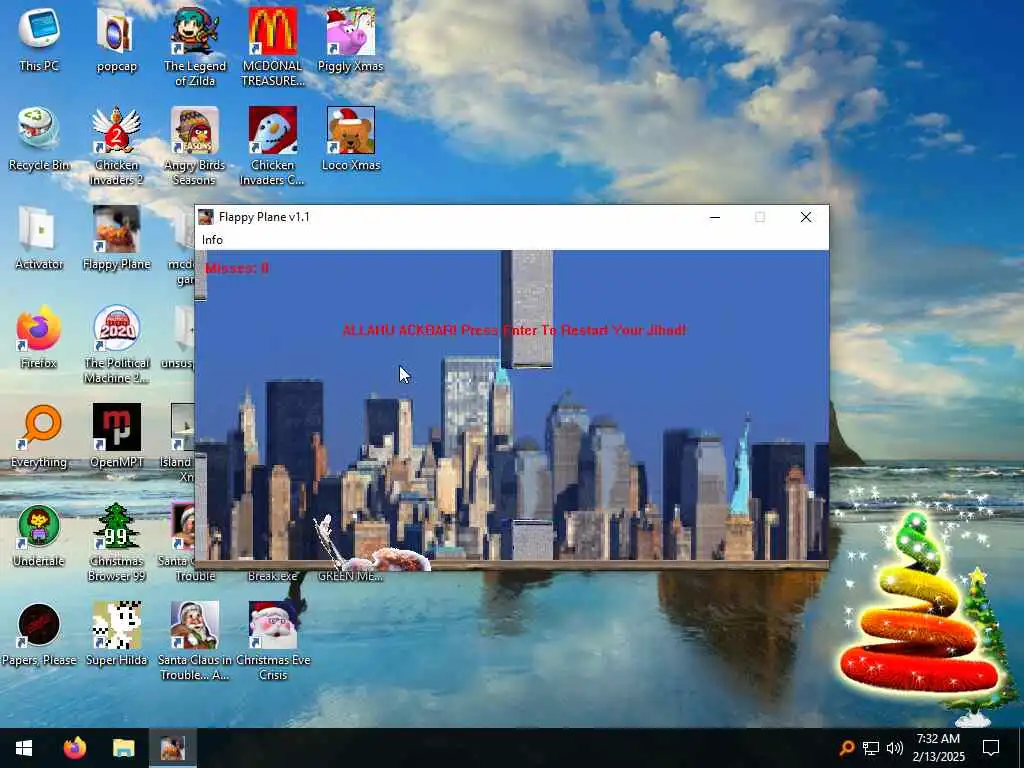Select The Political Machine 2020 shortcut
This screenshot has width=1024, height=768.
pyautogui.click(x=116, y=345)
